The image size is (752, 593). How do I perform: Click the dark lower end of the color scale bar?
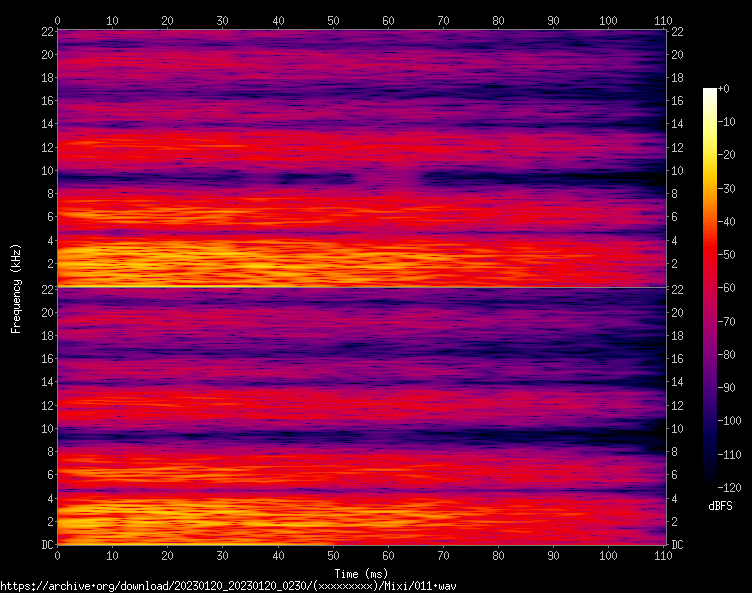[x=709, y=482]
